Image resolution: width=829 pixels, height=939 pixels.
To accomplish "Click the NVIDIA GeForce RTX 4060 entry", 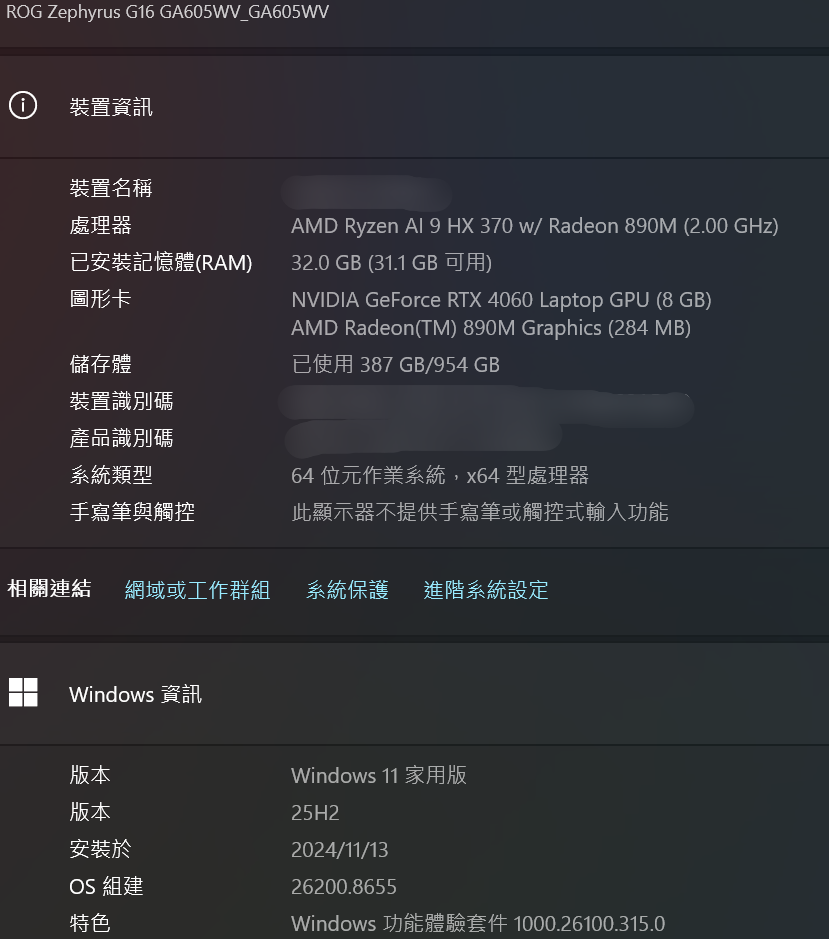I will coord(501,299).
